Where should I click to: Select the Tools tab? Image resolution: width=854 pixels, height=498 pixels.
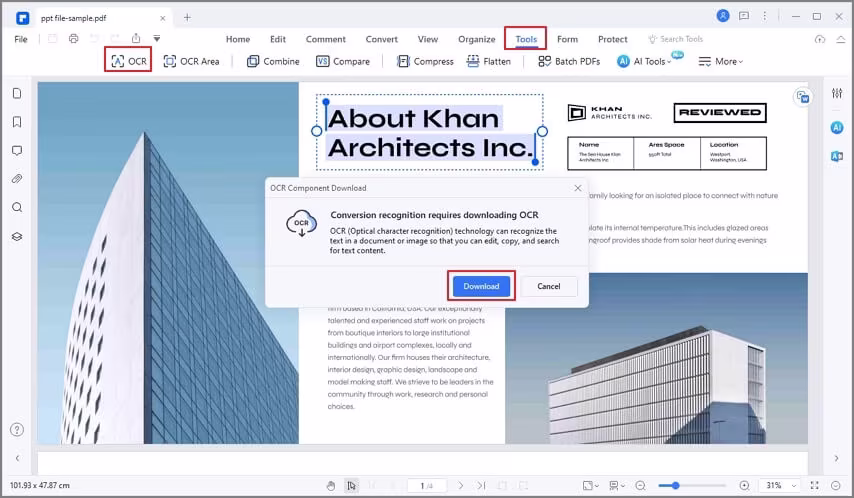pos(526,39)
